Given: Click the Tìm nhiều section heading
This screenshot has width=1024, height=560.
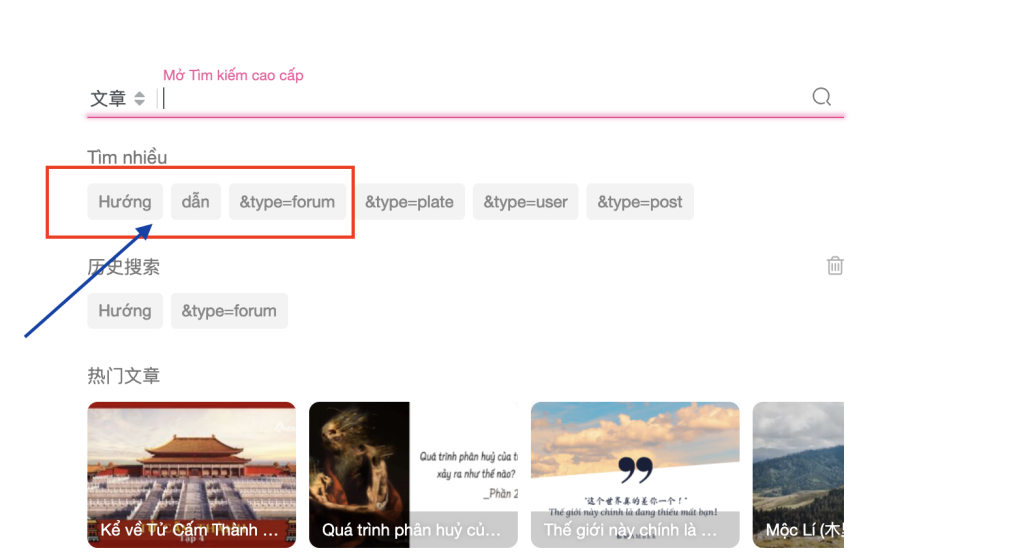Looking at the screenshot, I should pyautogui.click(x=127, y=158).
